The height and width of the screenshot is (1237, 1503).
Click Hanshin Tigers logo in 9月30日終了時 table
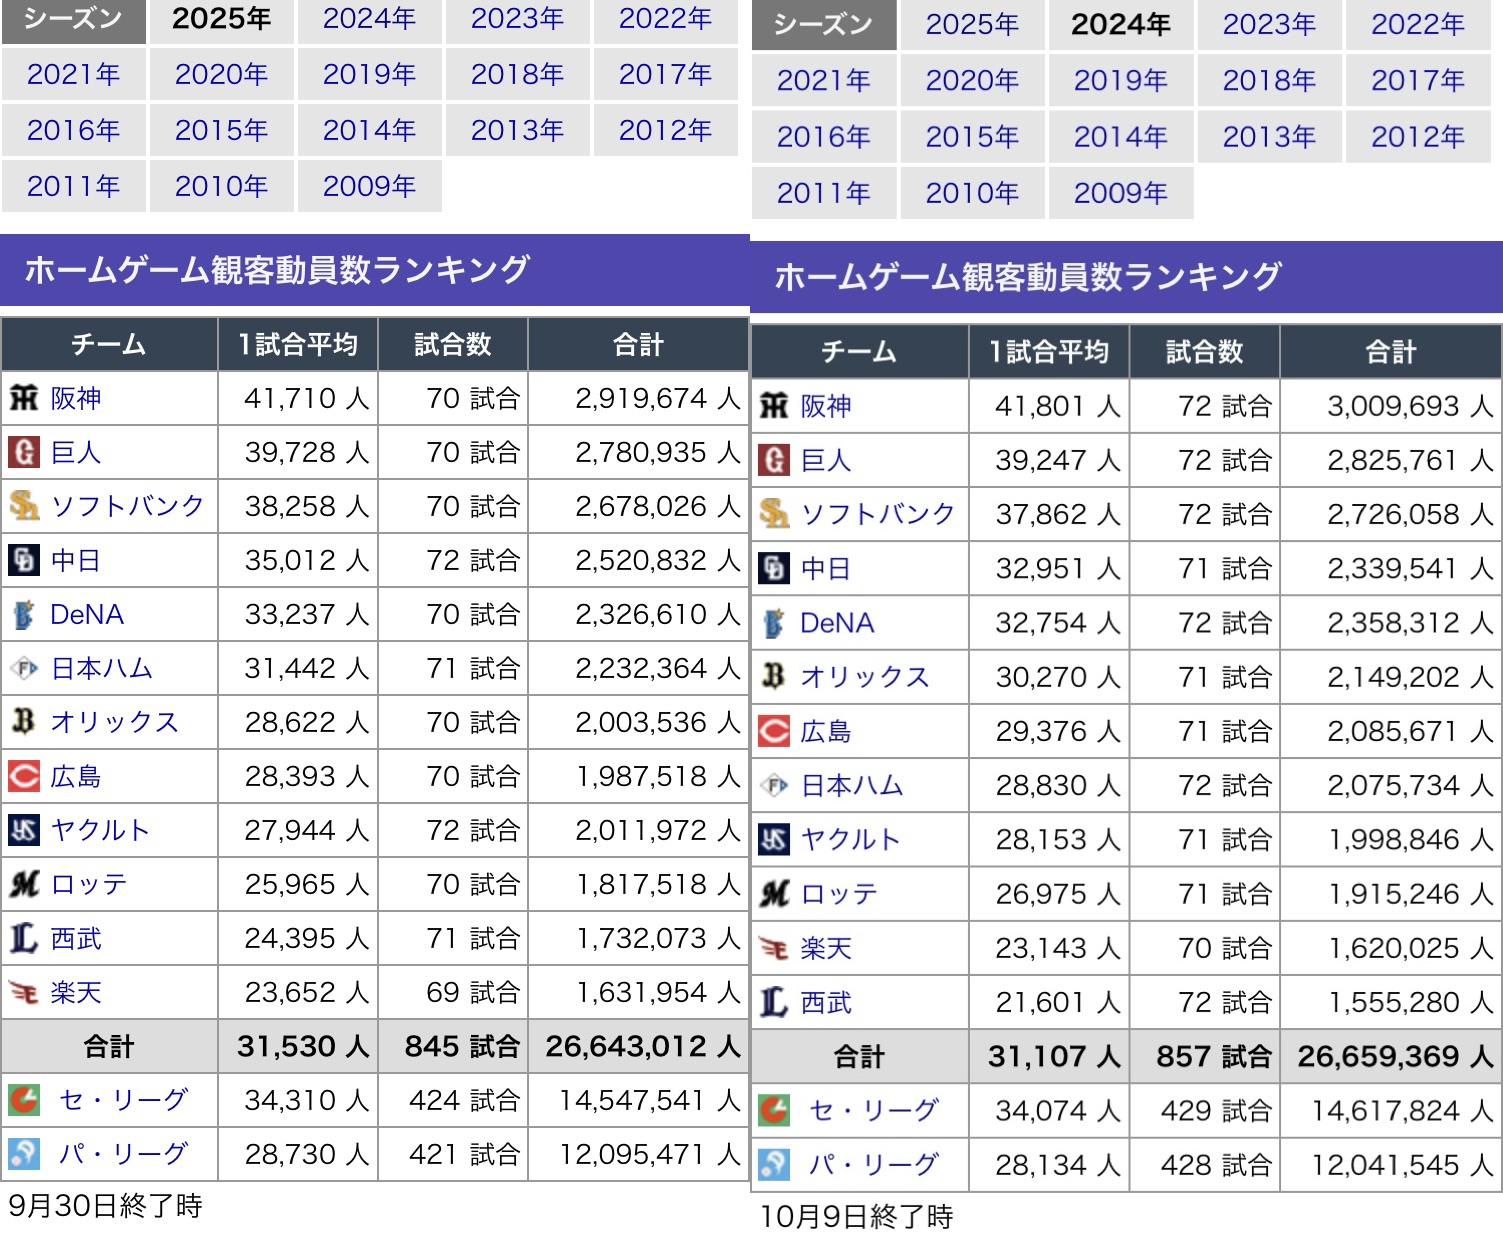pyautogui.click(x=24, y=399)
